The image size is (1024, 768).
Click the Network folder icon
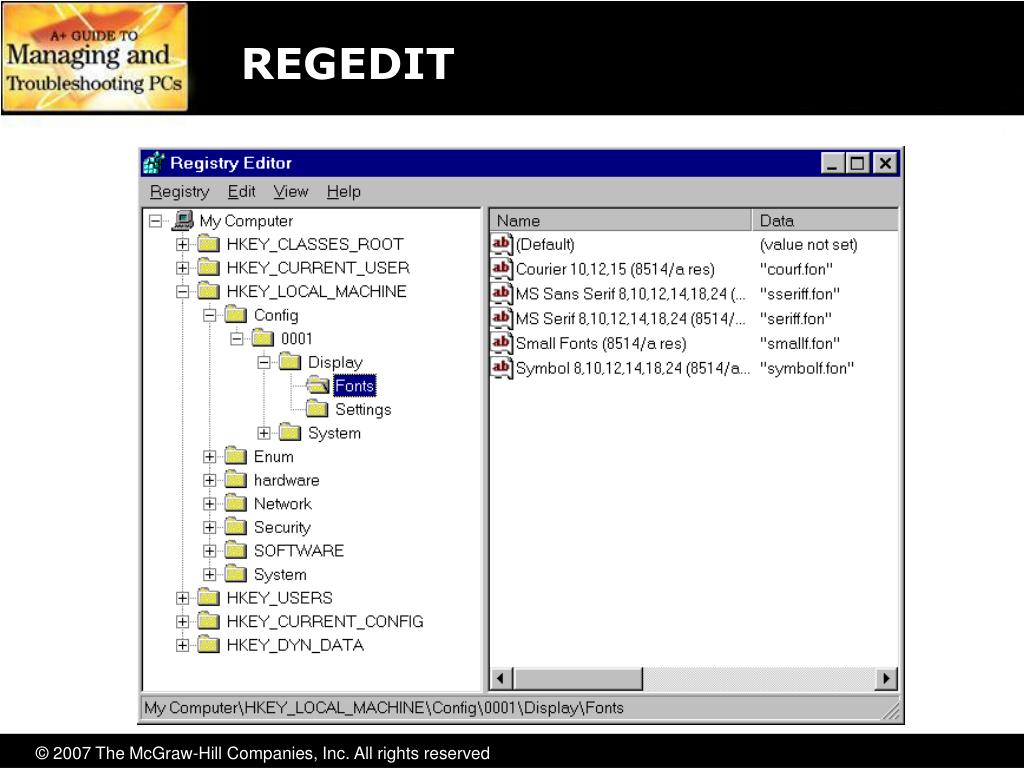point(236,504)
